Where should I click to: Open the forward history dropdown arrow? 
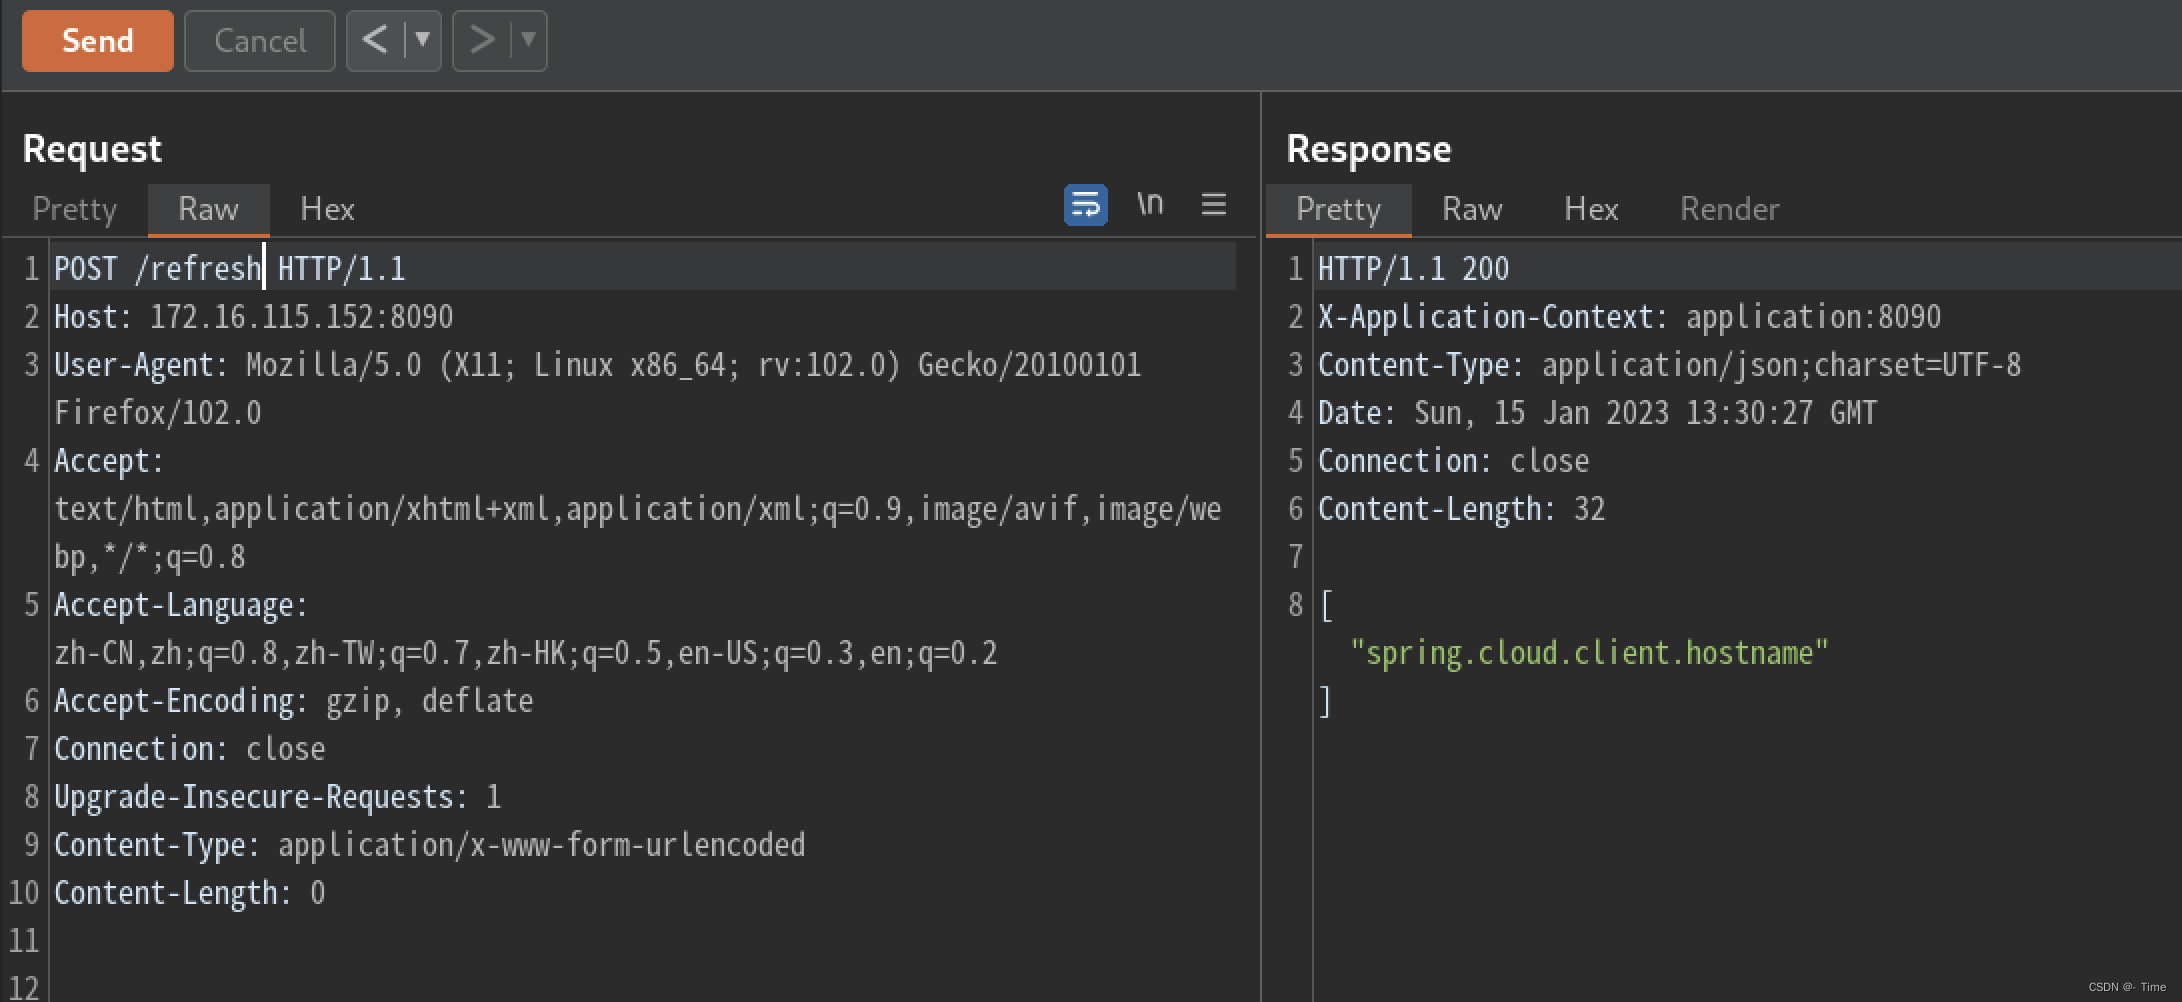(x=529, y=41)
